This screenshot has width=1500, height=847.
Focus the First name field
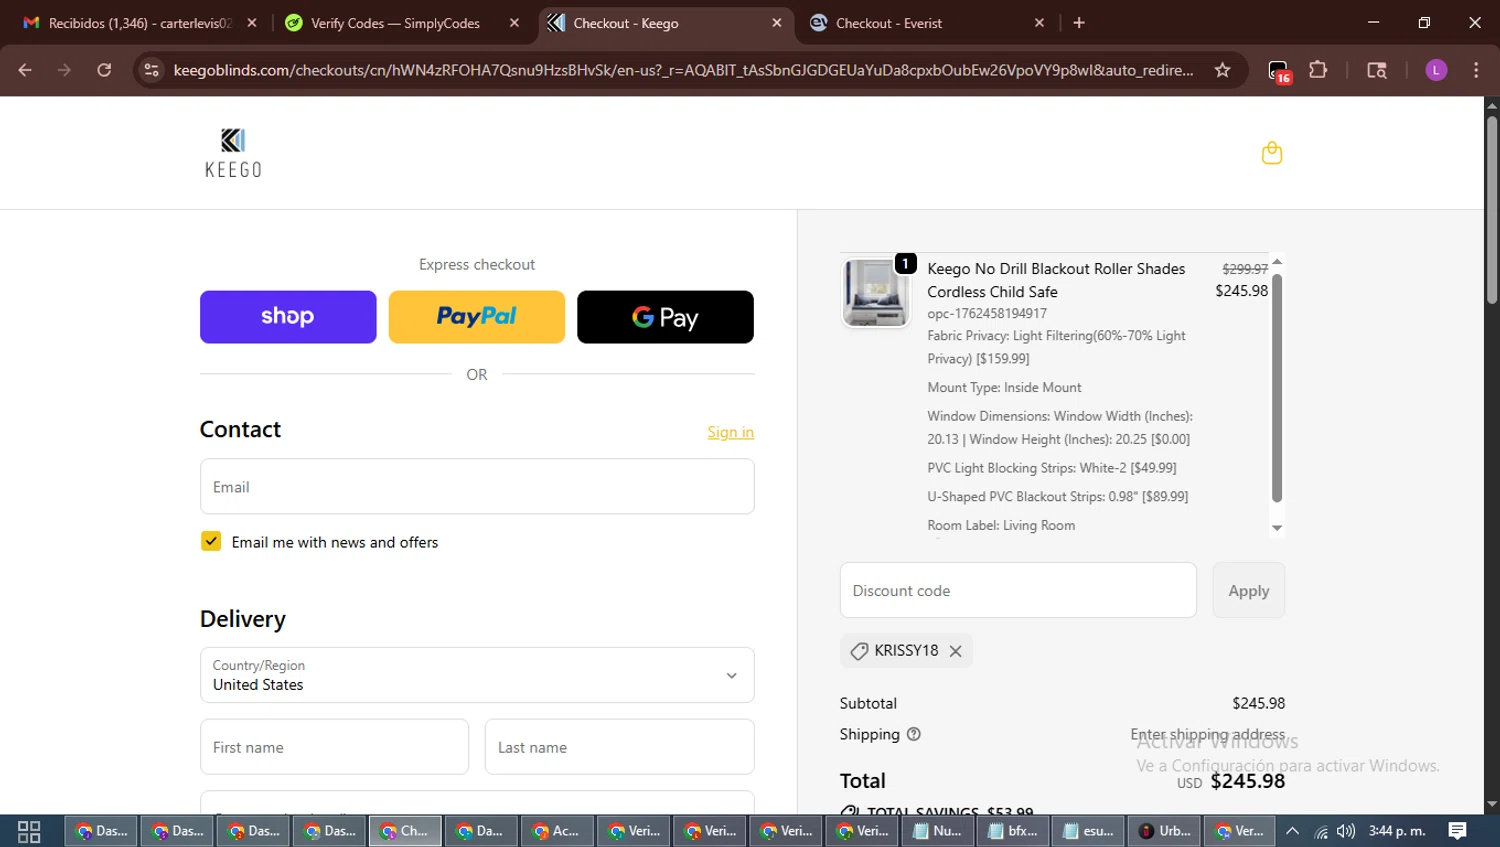334,747
